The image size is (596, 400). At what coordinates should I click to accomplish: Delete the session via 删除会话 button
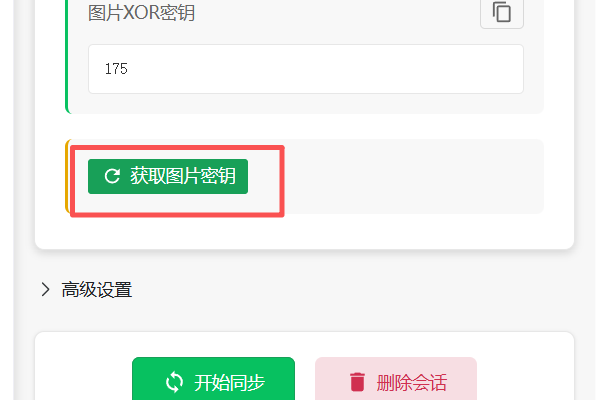coord(396,379)
